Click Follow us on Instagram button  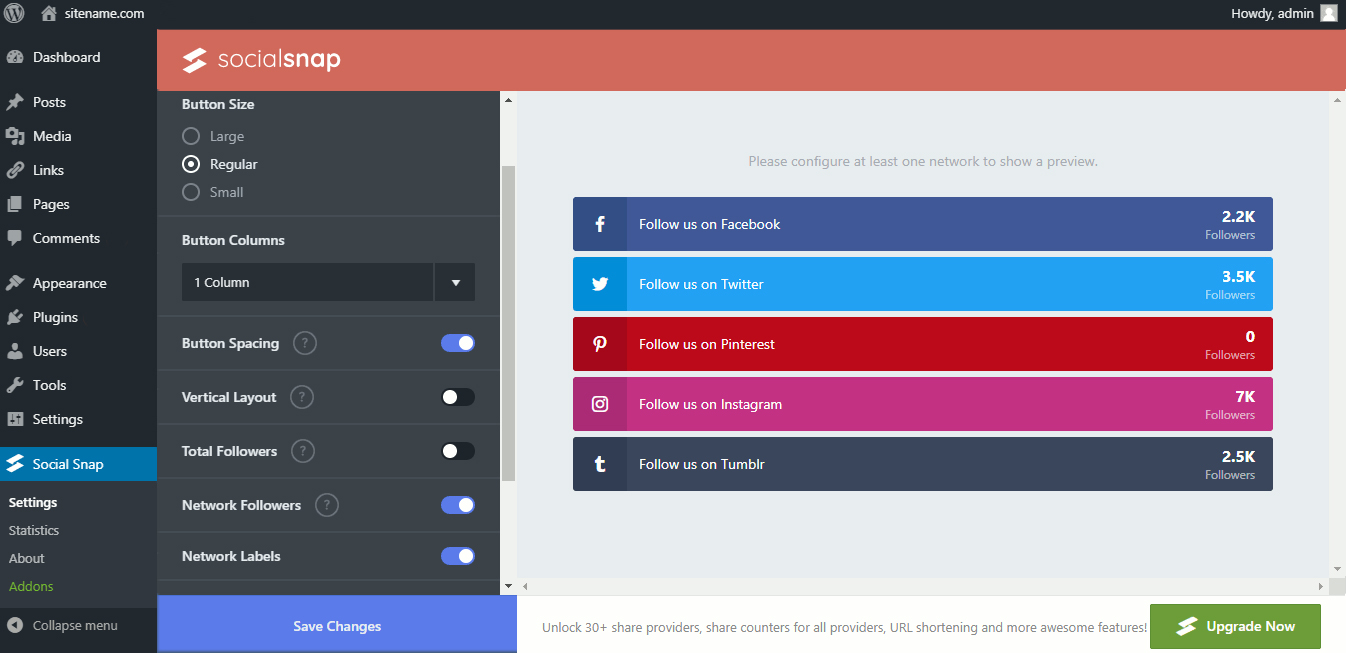923,404
